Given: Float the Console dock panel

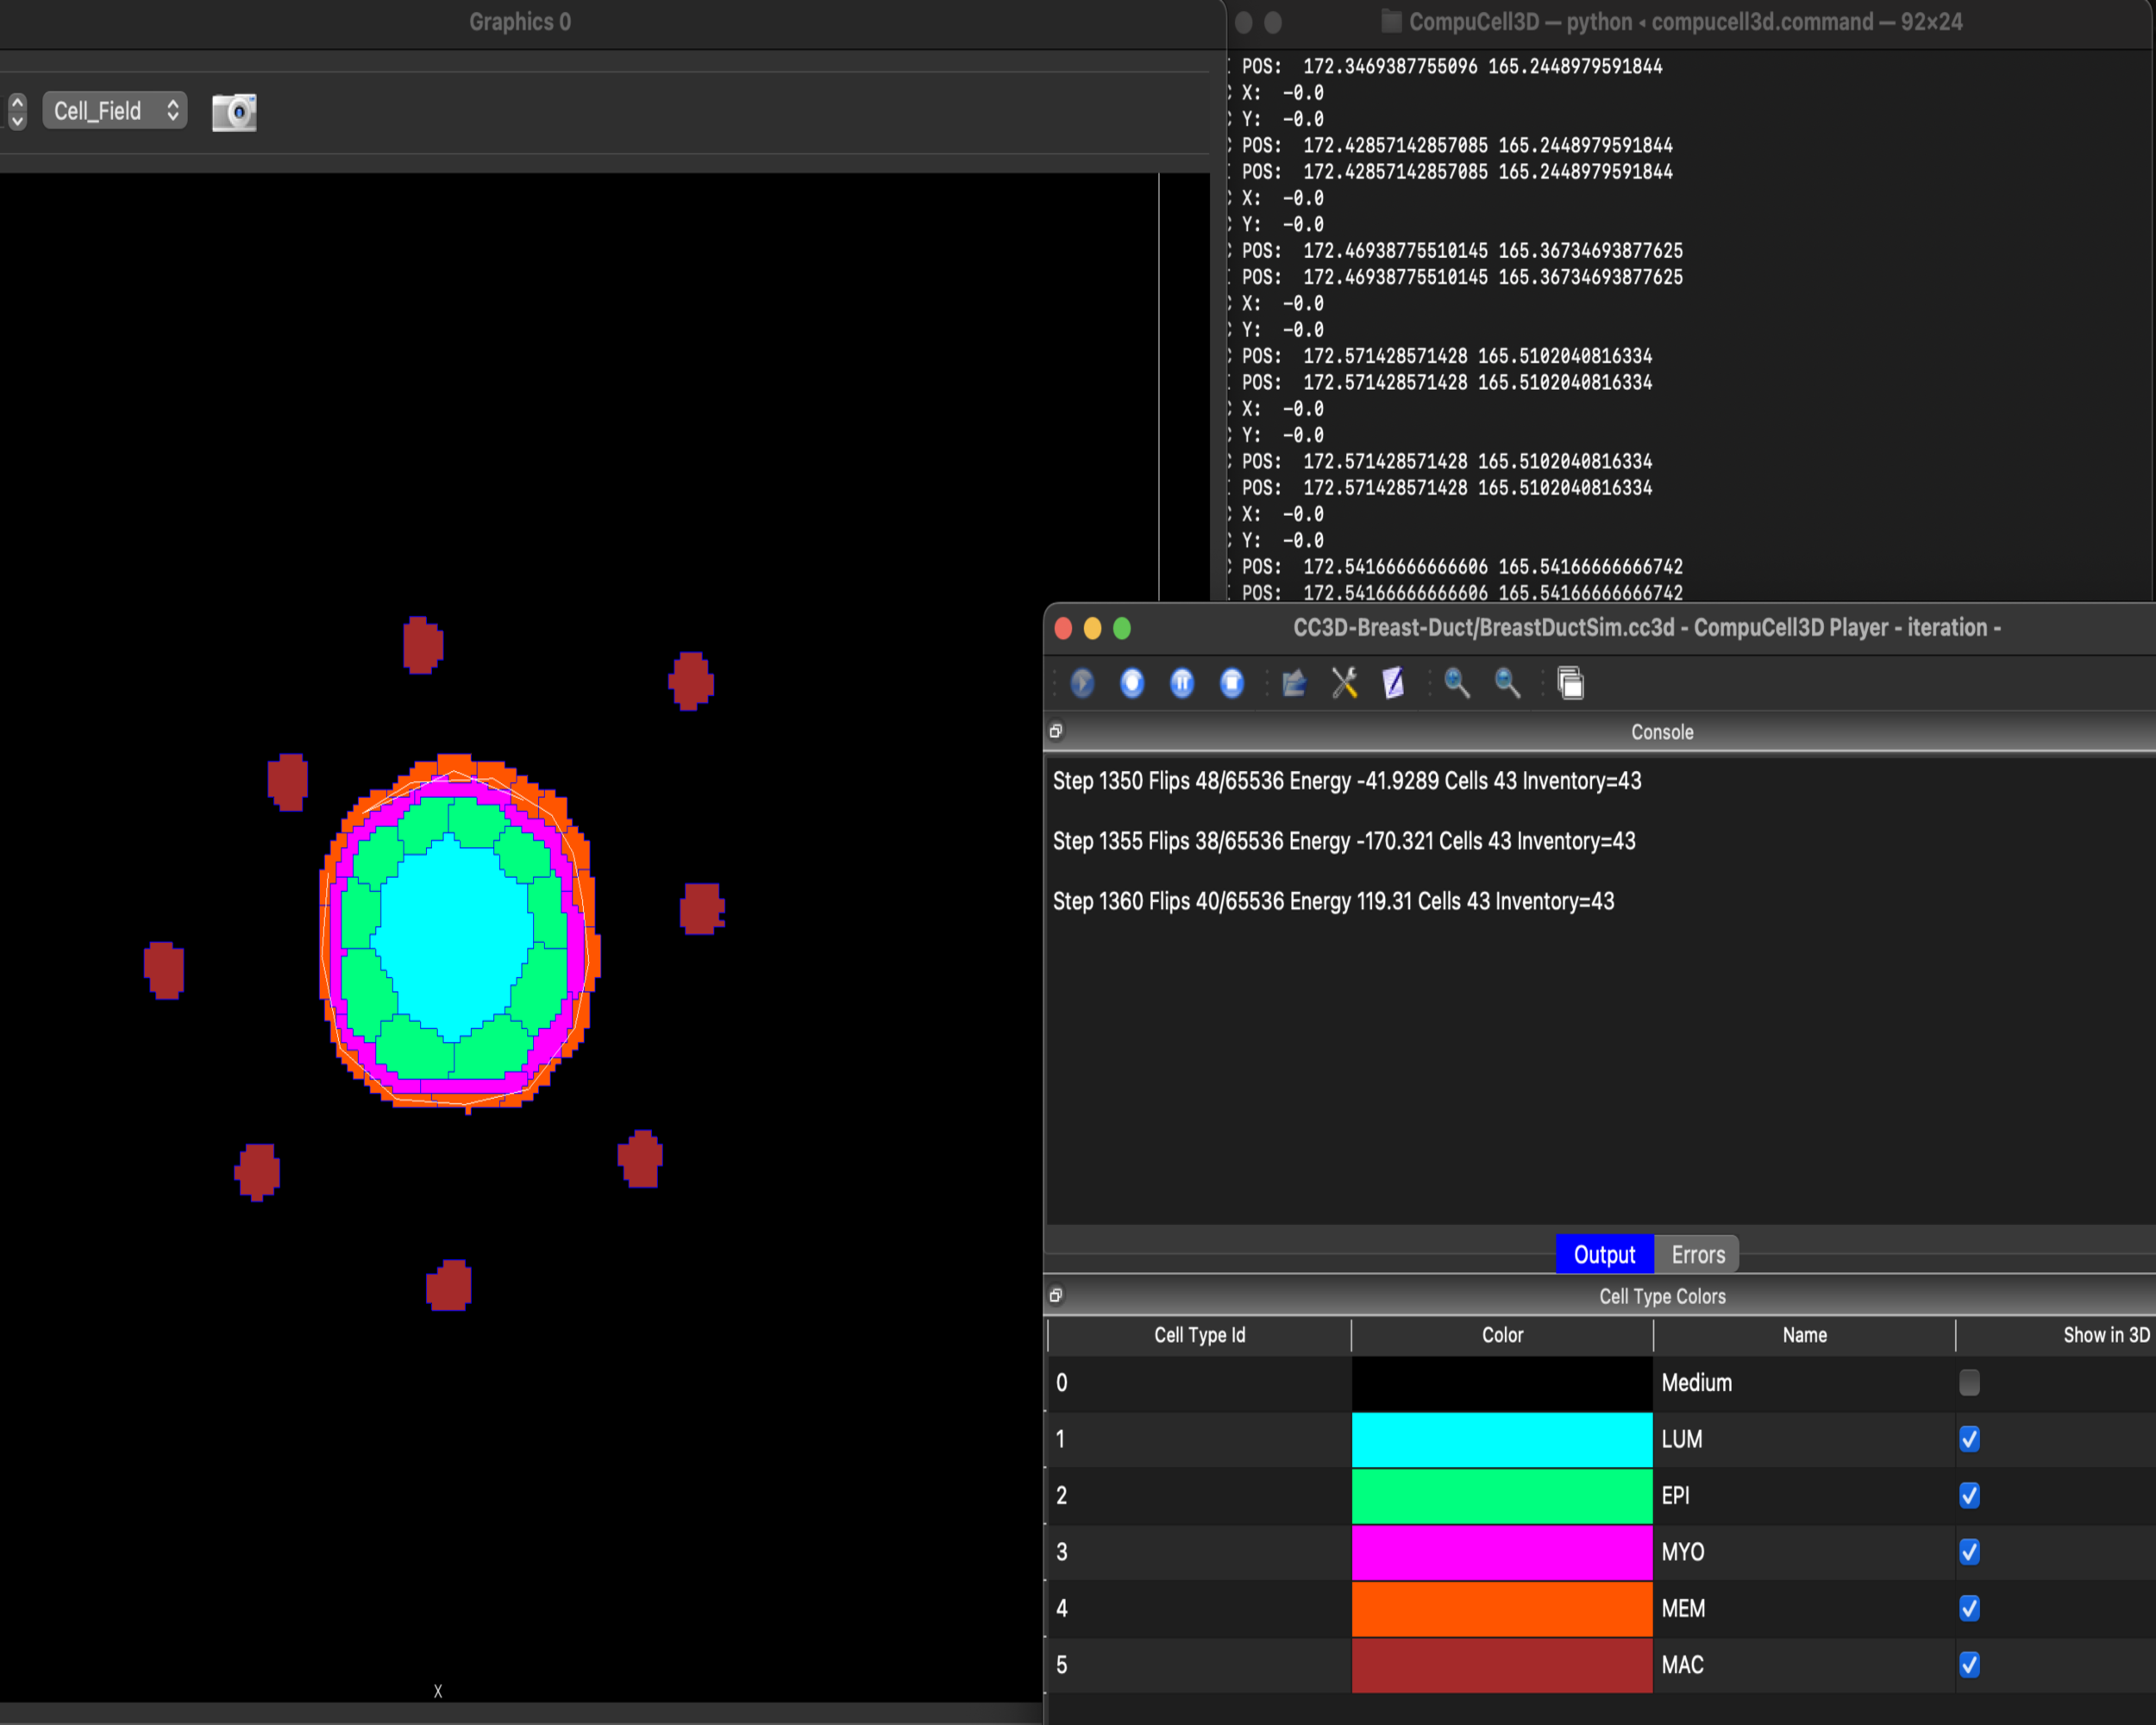Looking at the screenshot, I should [x=1056, y=731].
